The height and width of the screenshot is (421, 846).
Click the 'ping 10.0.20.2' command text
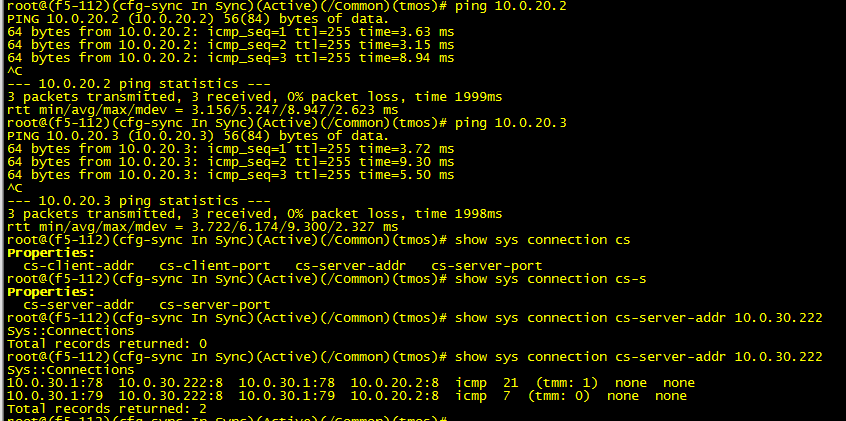click(510, 6)
